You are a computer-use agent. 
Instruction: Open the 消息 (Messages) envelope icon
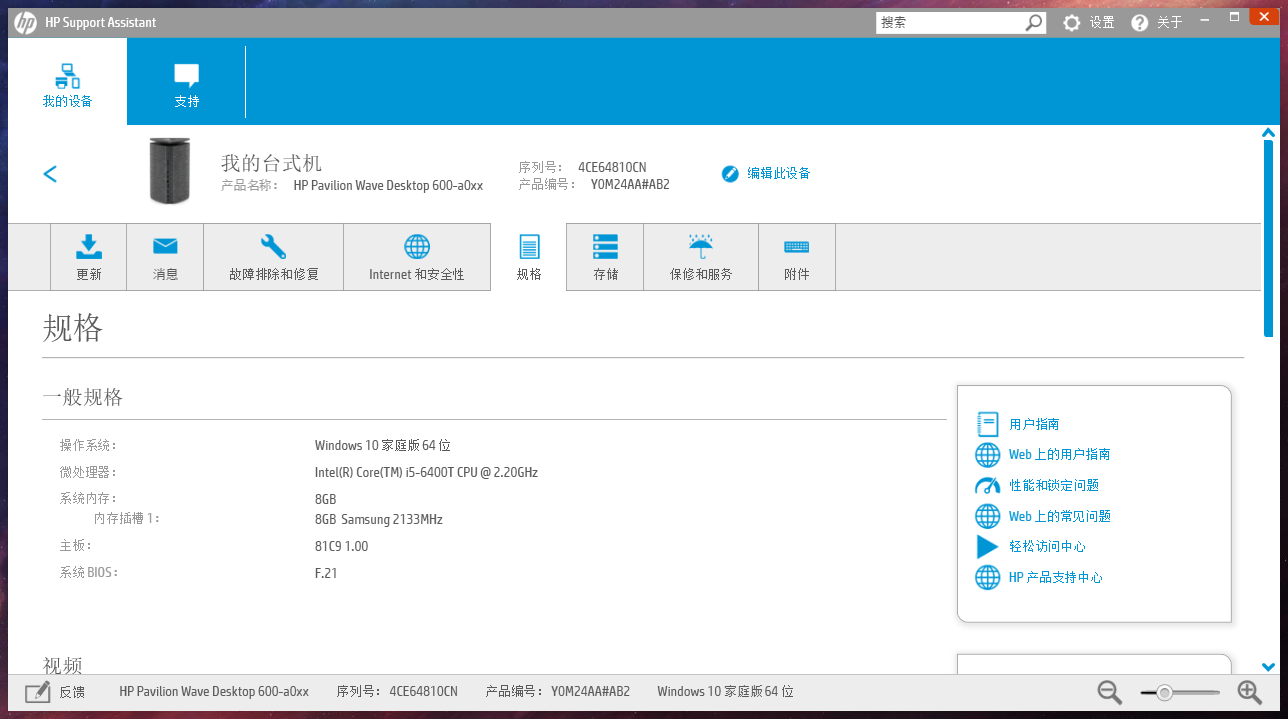165,246
